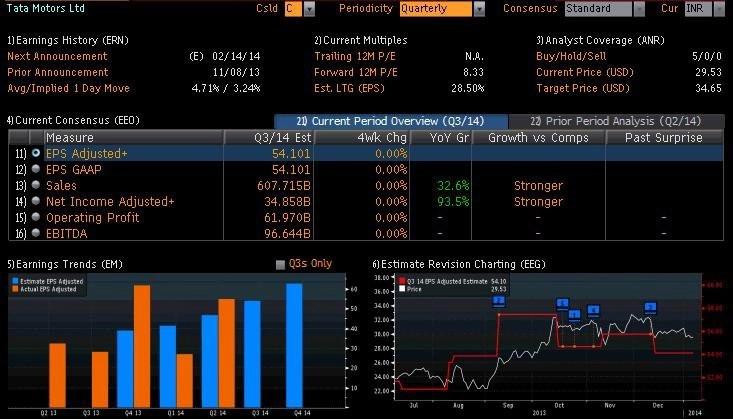Click the flag marker numbered 1 in October

point(575,315)
